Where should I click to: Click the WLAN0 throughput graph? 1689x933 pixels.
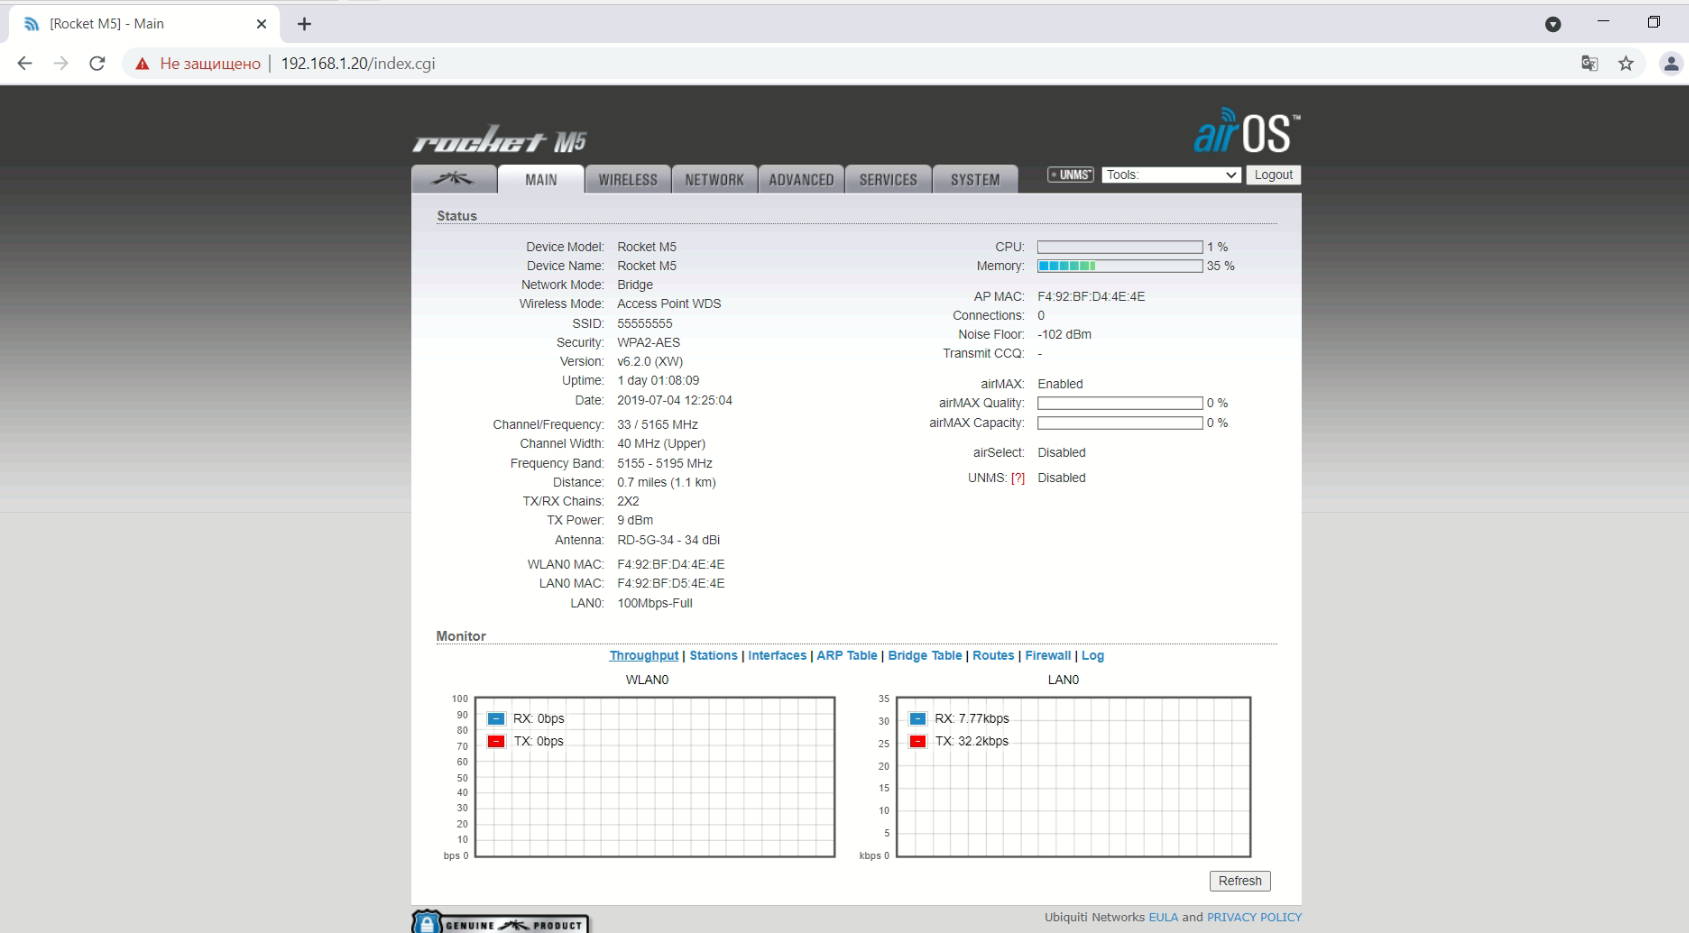[655, 777]
